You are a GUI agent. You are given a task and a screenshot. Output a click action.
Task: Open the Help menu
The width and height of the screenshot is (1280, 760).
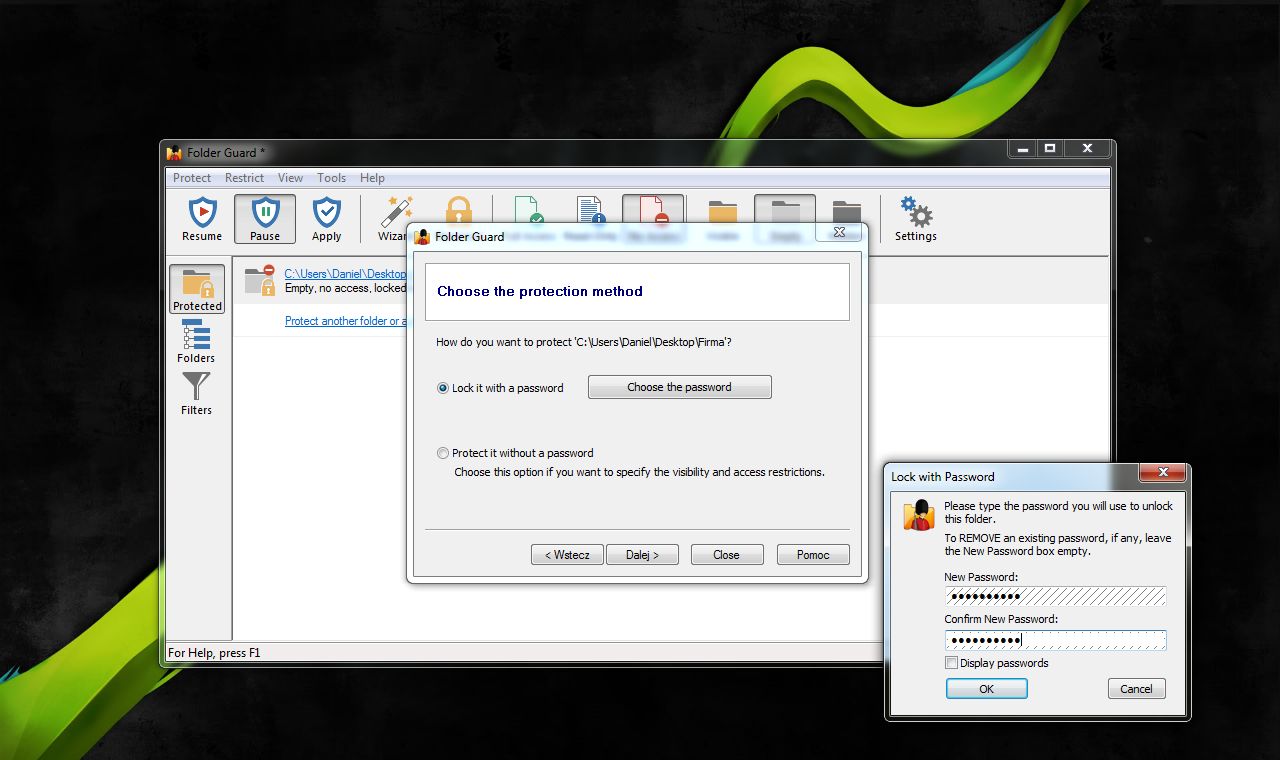click(x=372, y=178)
